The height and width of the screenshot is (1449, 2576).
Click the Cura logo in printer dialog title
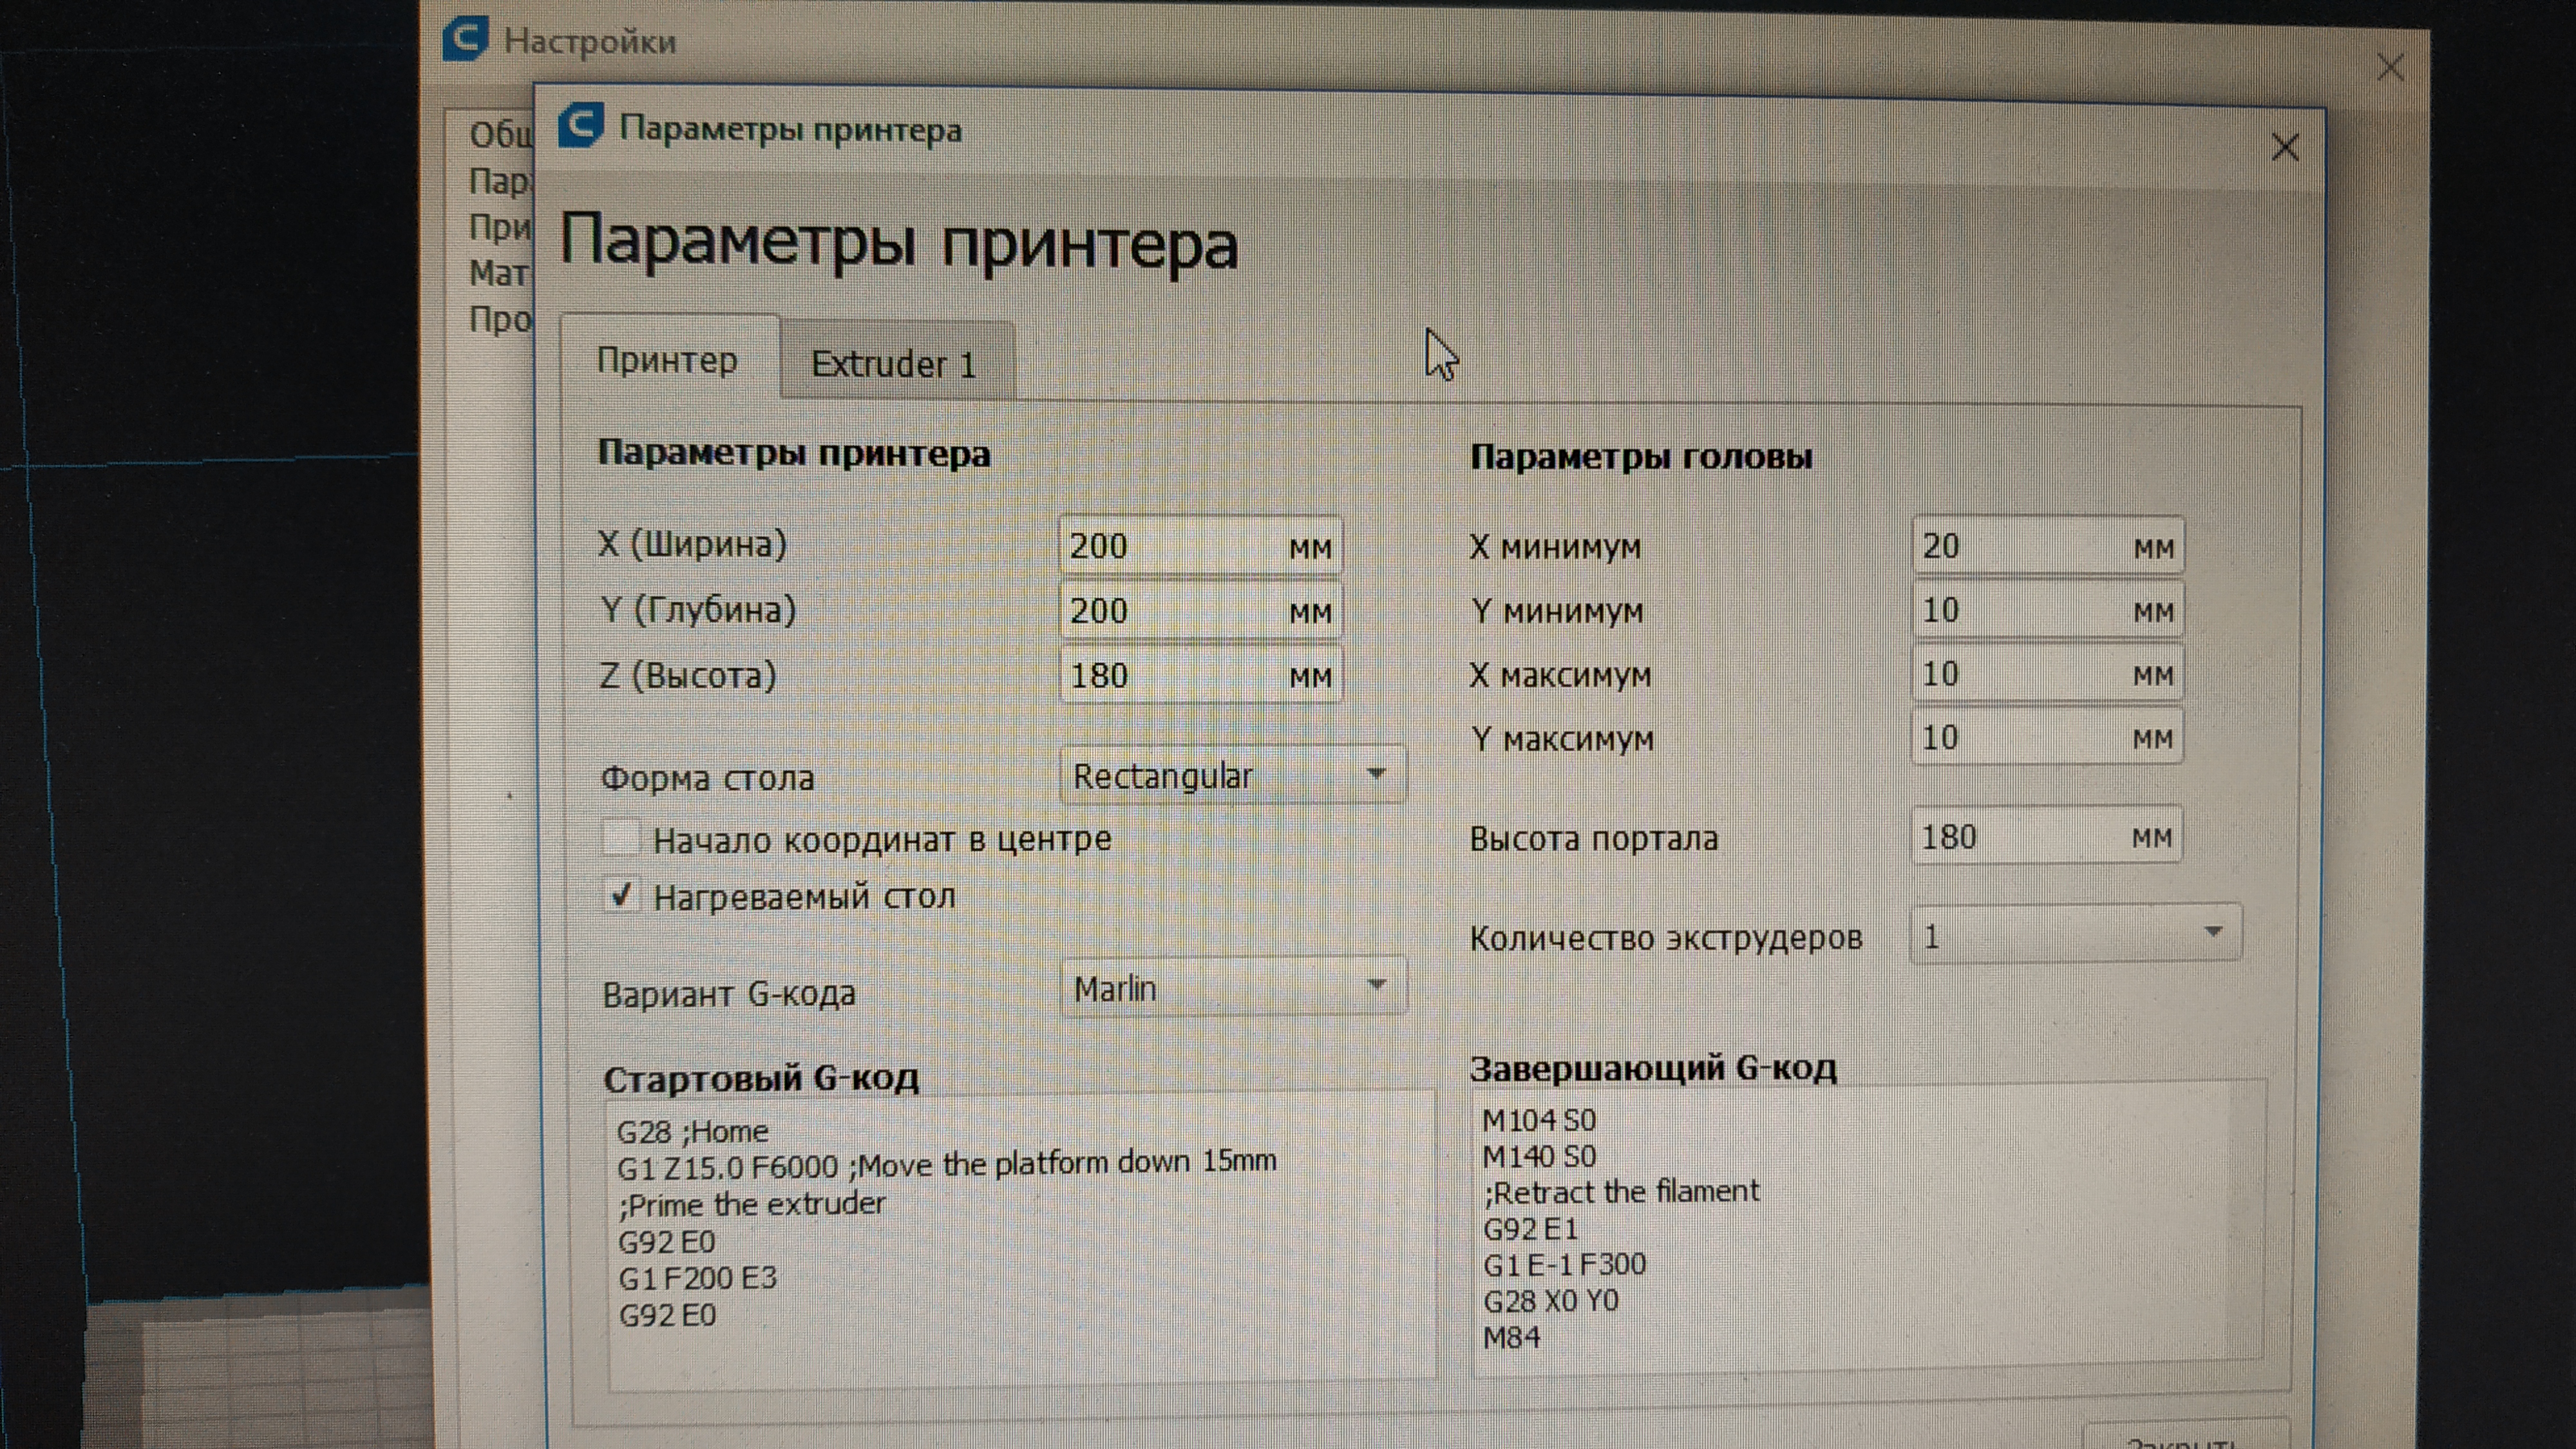(x=581, y=126)
